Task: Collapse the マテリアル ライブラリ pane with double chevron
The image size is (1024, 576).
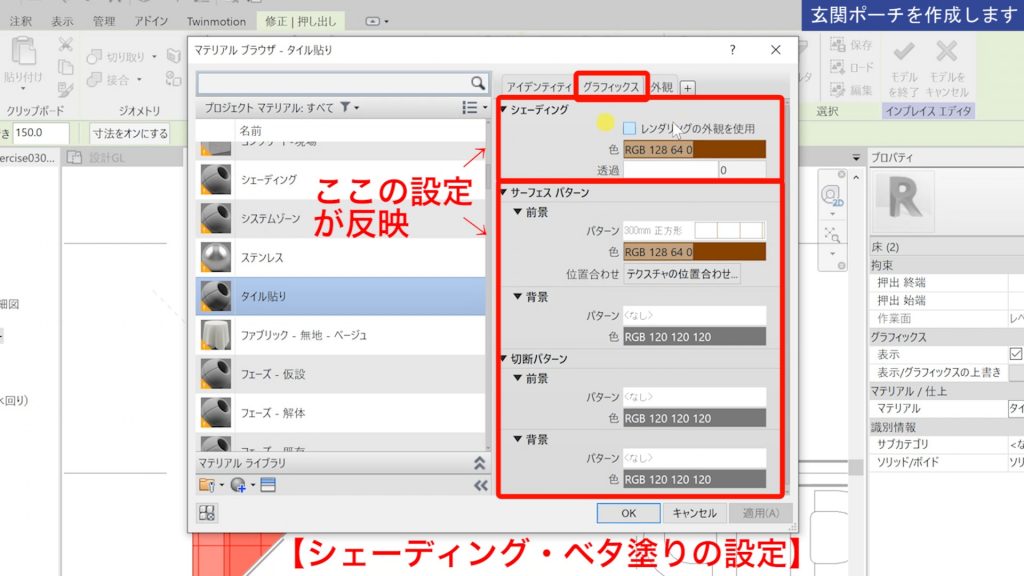Action: pos(481,463)
